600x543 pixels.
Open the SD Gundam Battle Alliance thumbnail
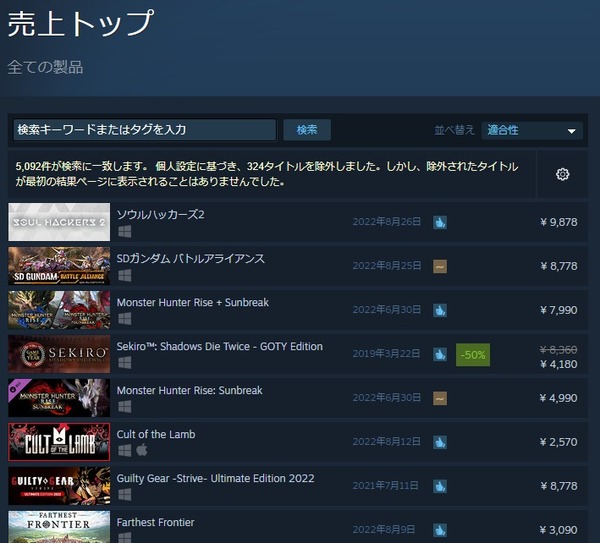[x=59, y=266]
